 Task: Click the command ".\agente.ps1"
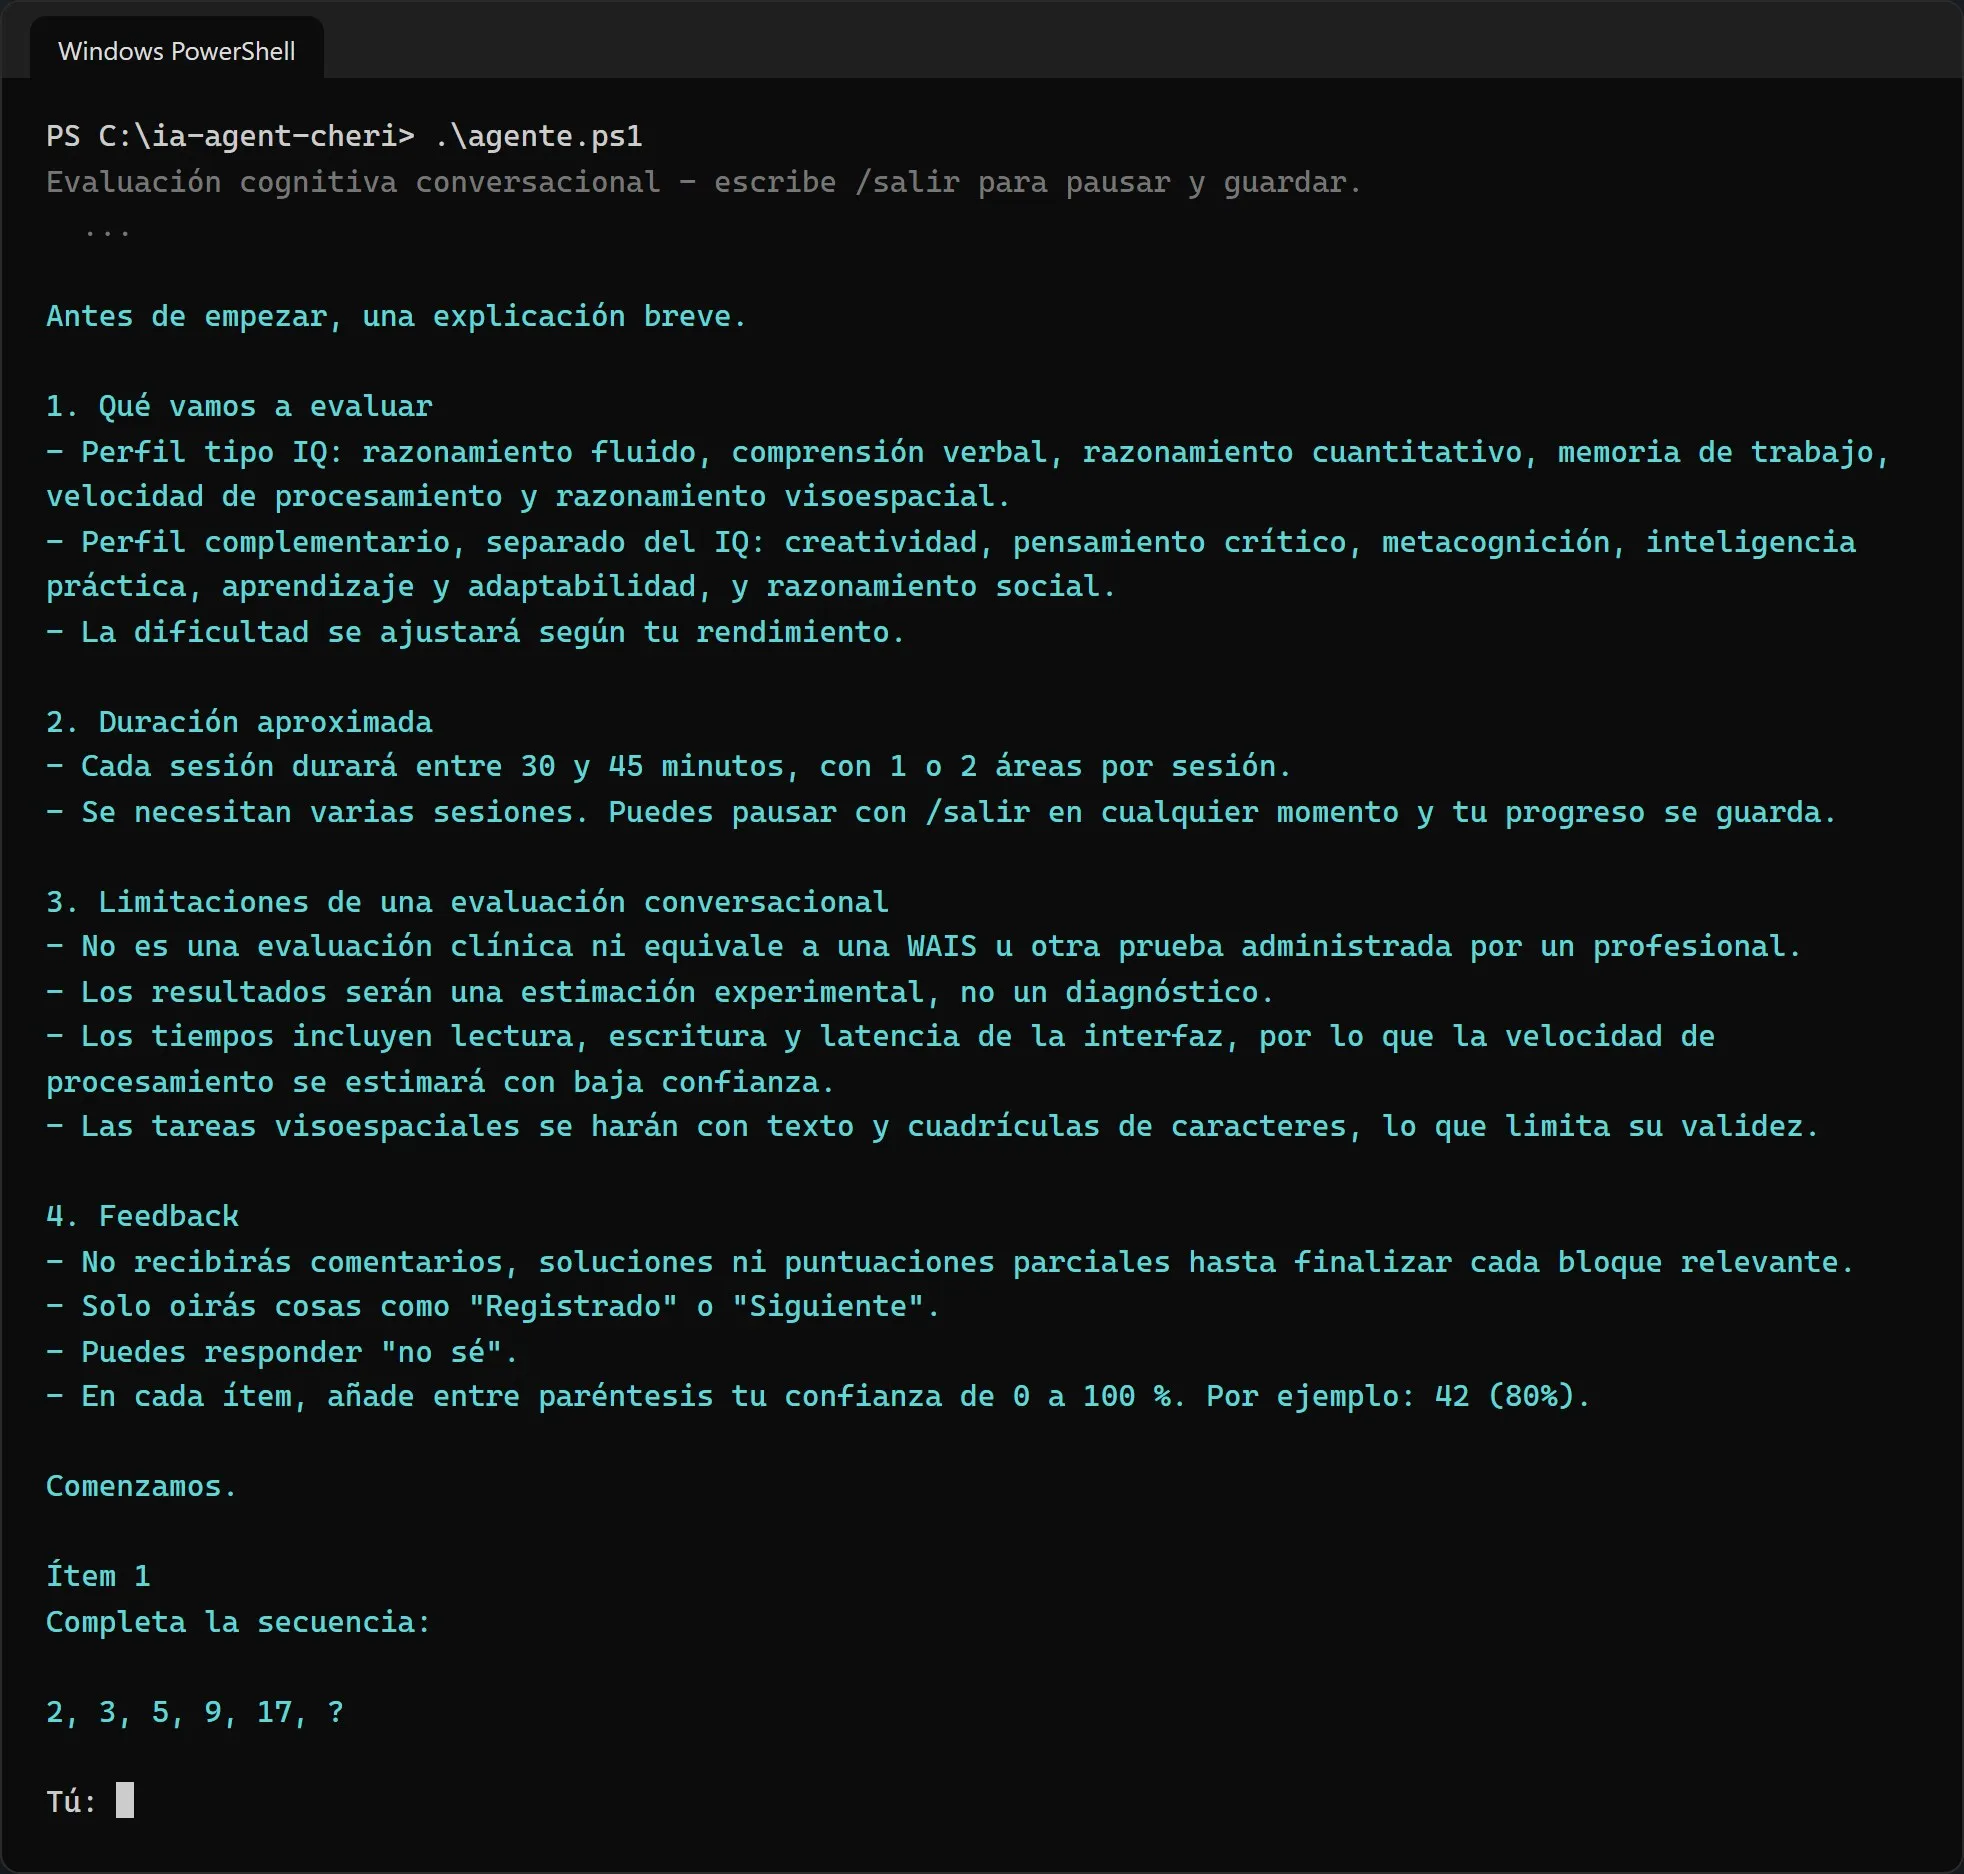tap(539, 136)
